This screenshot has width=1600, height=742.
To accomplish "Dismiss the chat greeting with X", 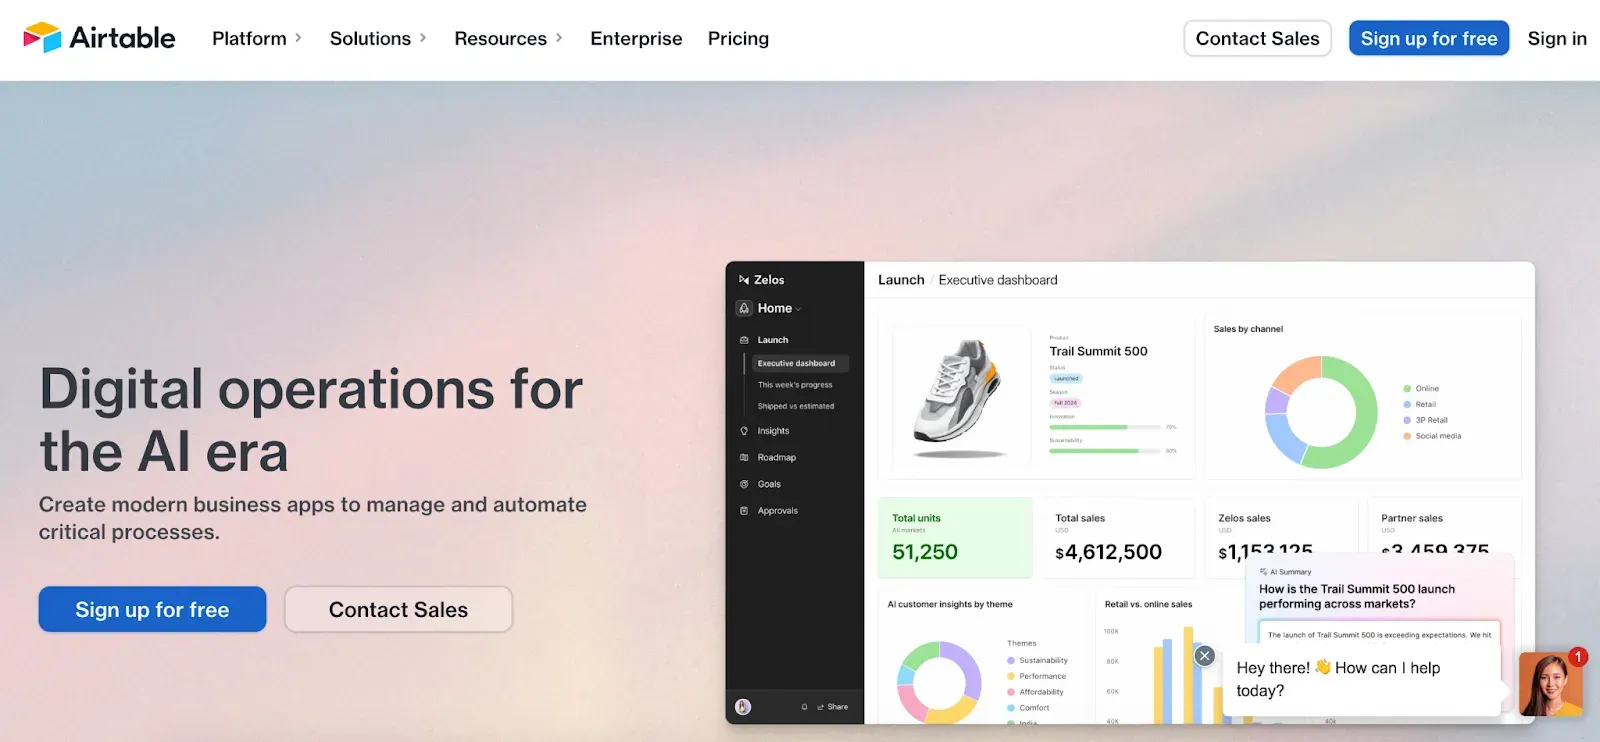I will click(1205, 656).
